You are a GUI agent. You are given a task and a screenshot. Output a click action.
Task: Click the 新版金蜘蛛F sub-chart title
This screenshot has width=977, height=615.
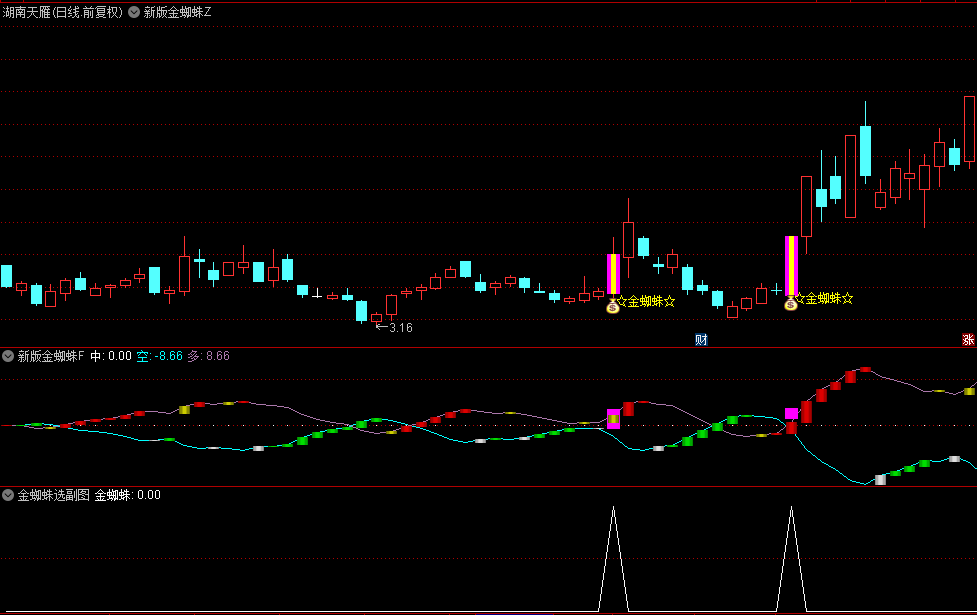(x=50, y=356)
